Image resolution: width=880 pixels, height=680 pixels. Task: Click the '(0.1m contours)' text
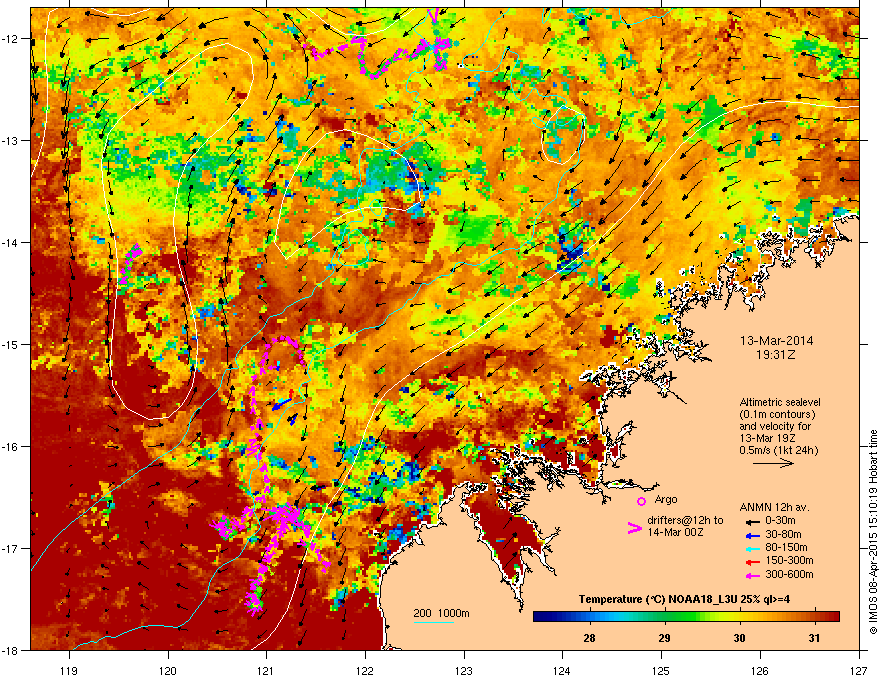(x=777, y=415)
